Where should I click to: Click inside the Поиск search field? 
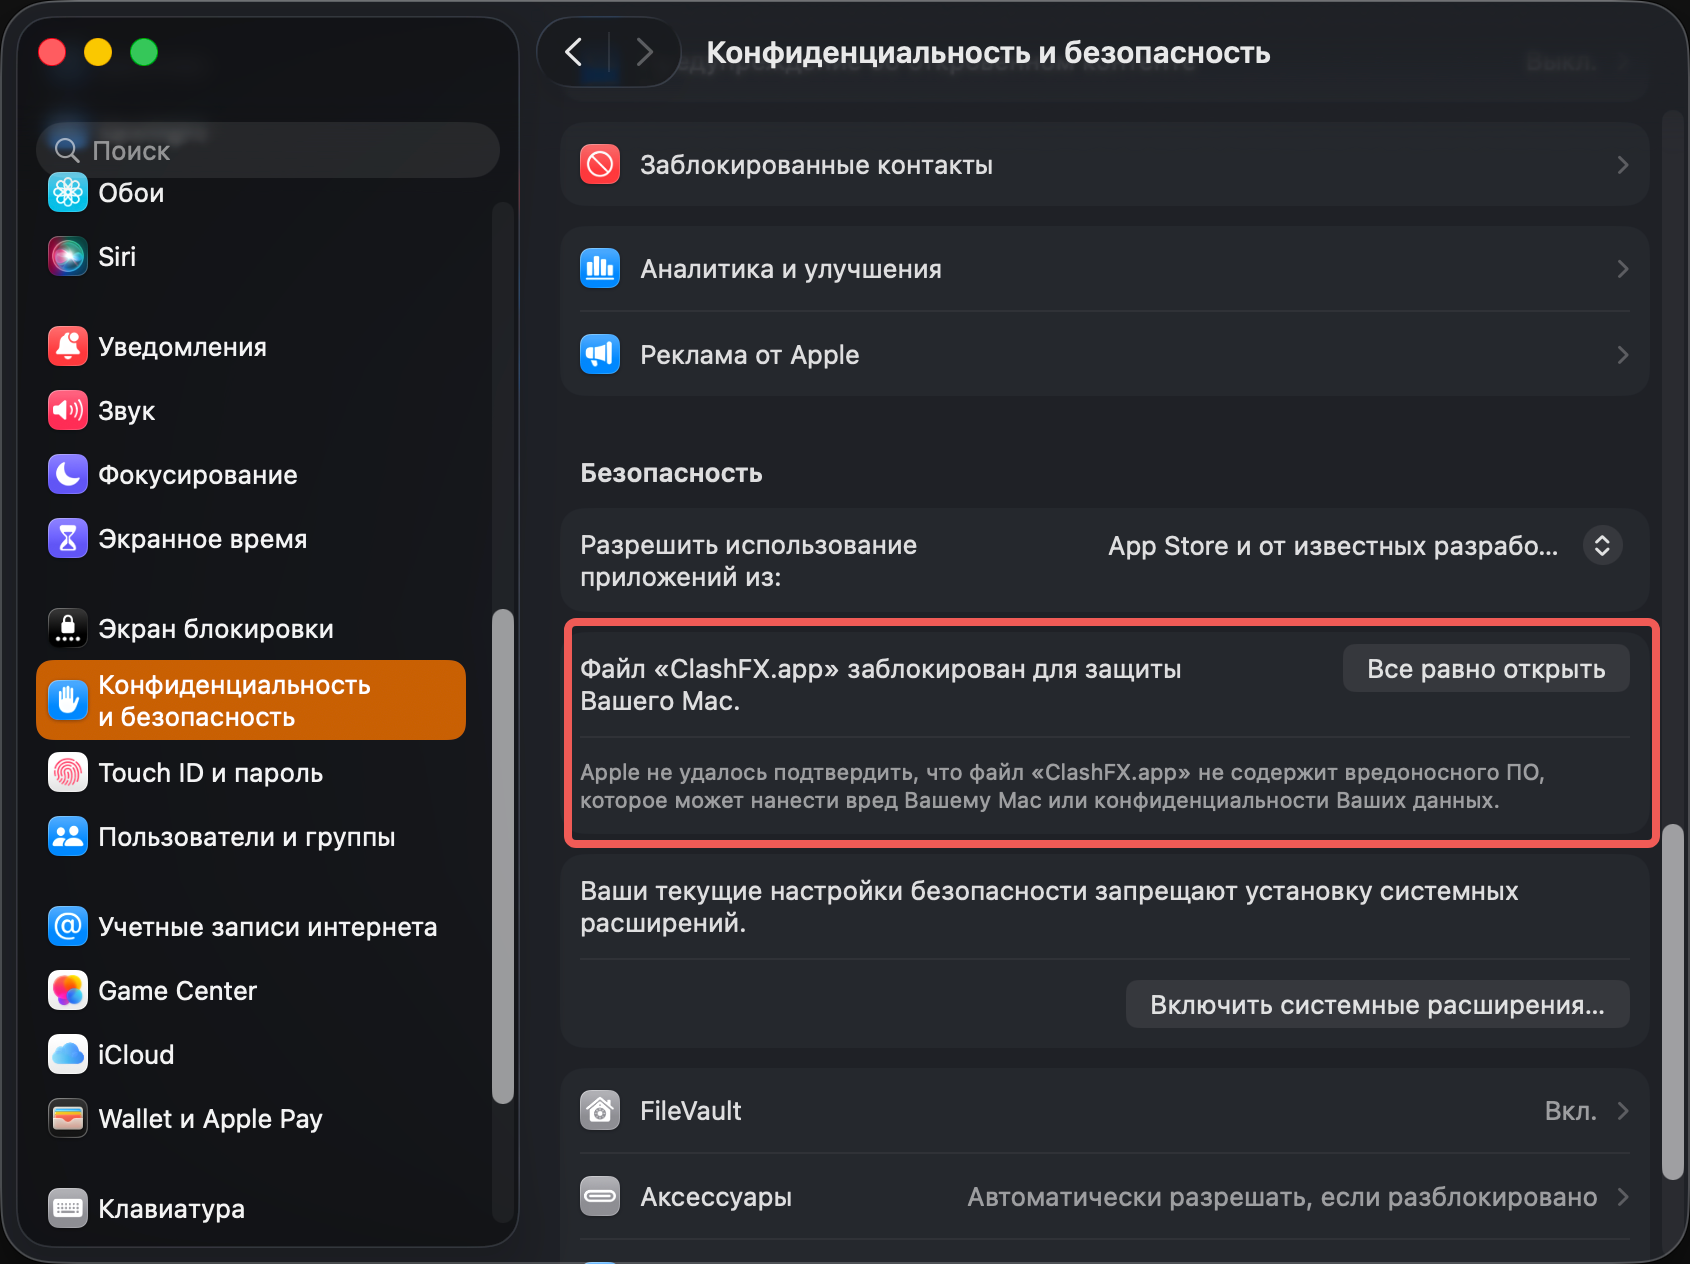[x=267, y=150]
